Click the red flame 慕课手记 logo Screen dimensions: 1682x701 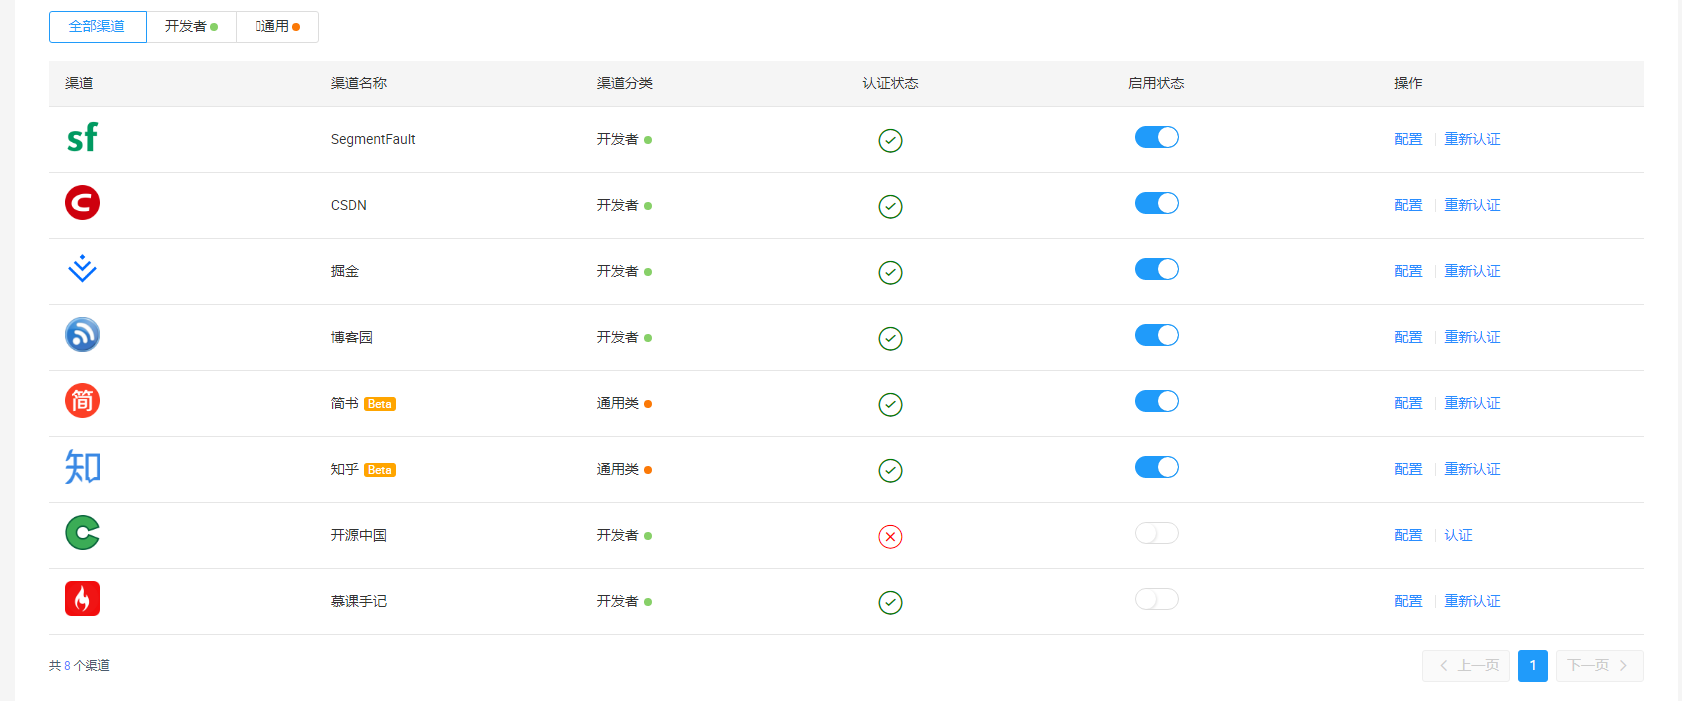coord(82,599)
